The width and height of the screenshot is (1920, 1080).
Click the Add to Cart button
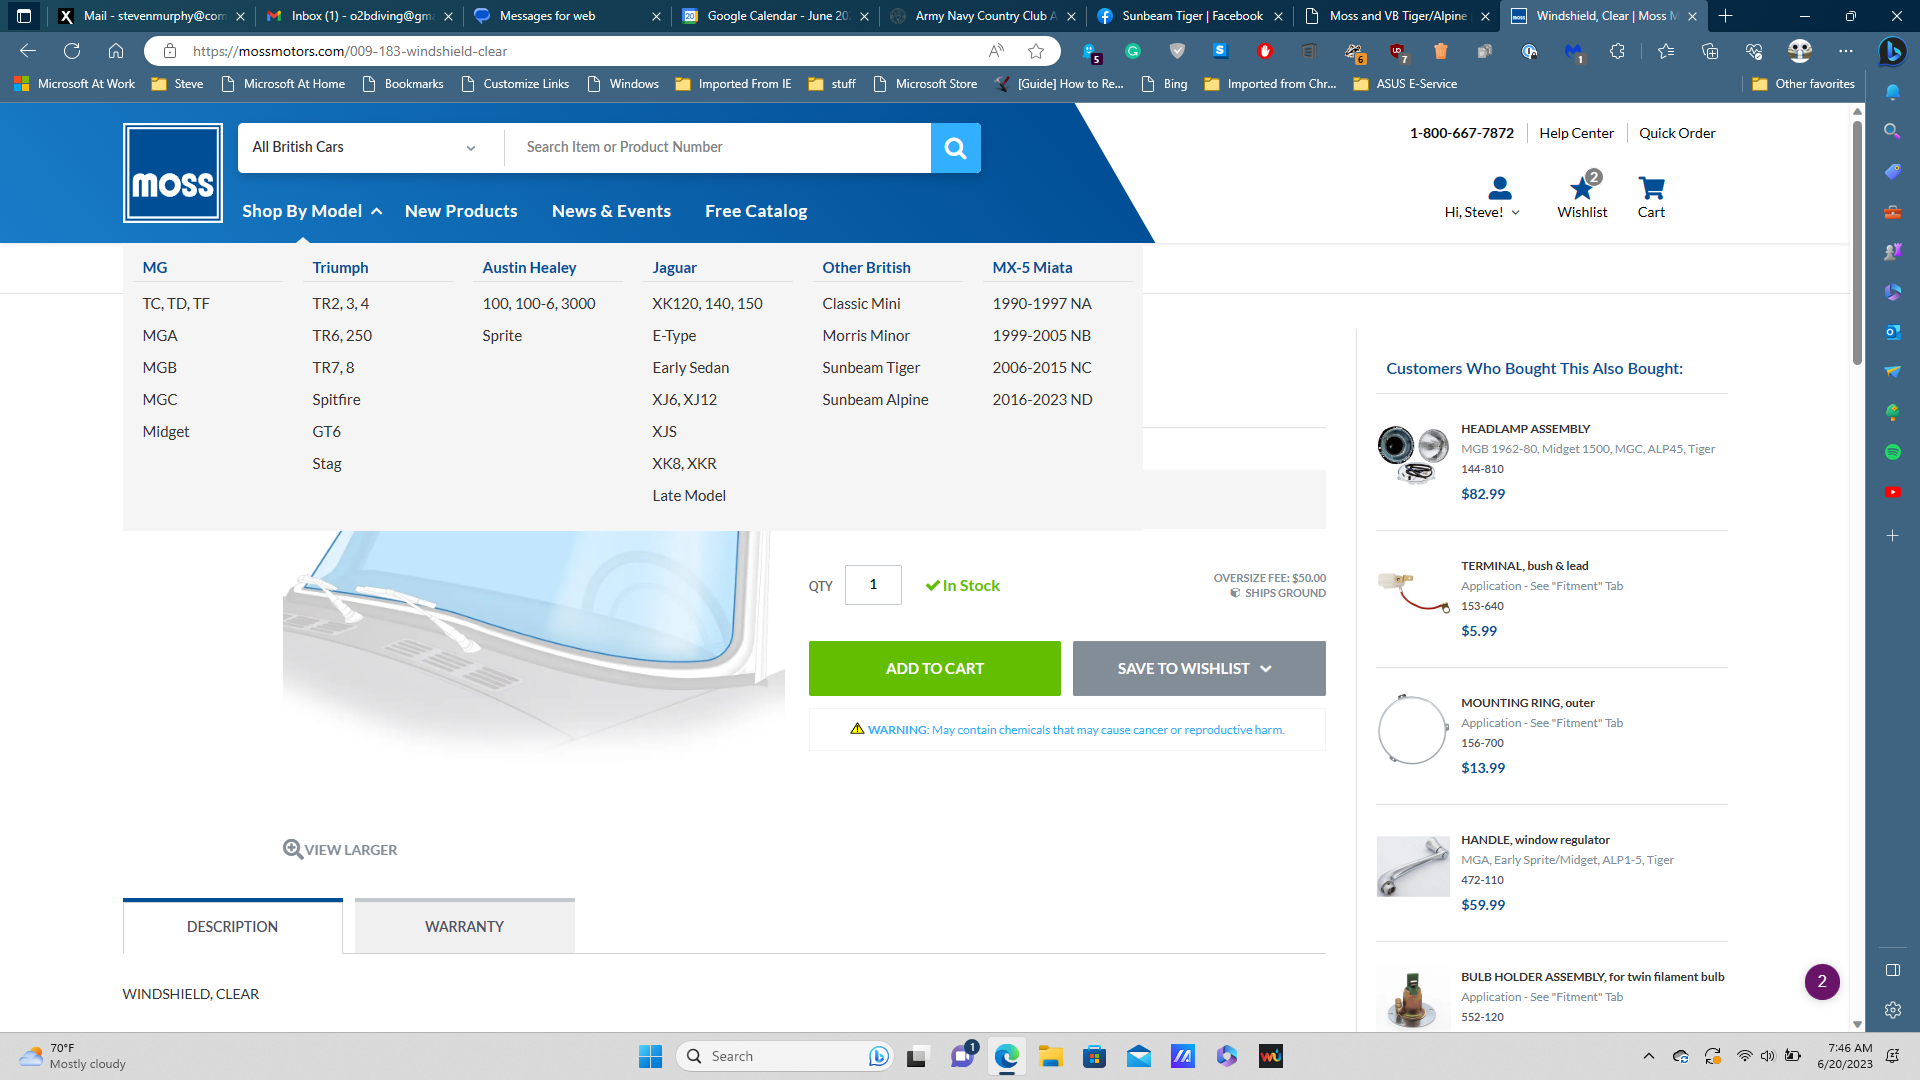[935, 668]
